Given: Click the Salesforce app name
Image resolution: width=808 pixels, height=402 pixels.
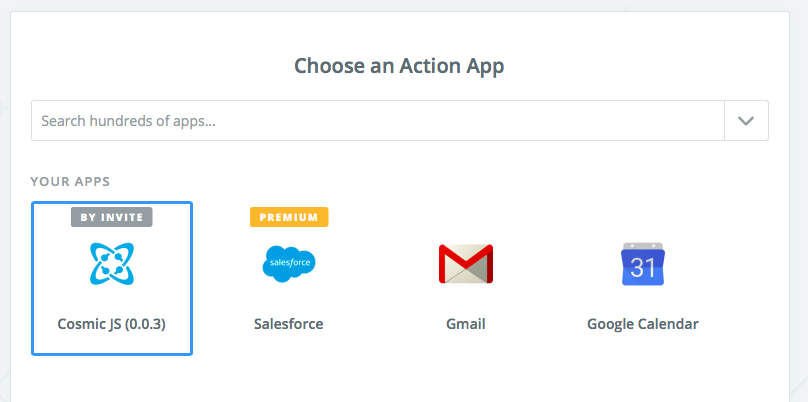Looking at the screenshot, I should tap(289, 324).
